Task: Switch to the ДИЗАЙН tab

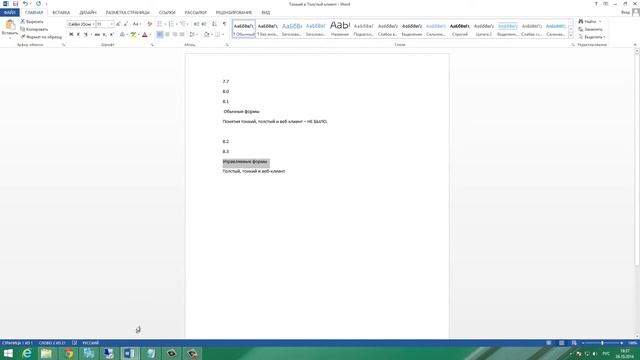Action: [88, 12]
